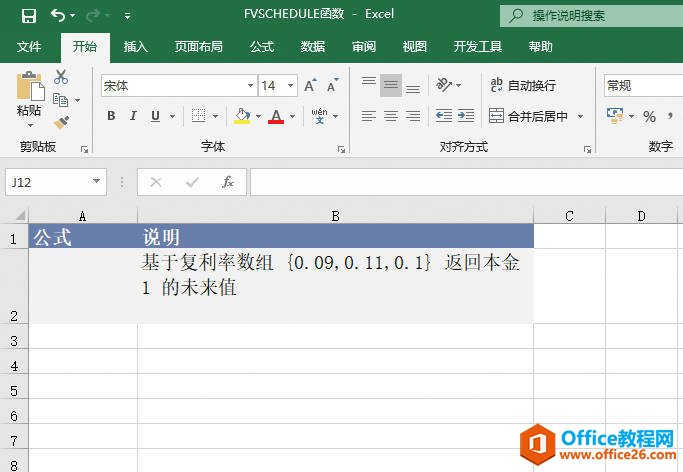Image resolution: width=683 pixels, height=472 pixels.
Task: Expand the Fill Color palette arrow
Action: click(x=258, y=116)
